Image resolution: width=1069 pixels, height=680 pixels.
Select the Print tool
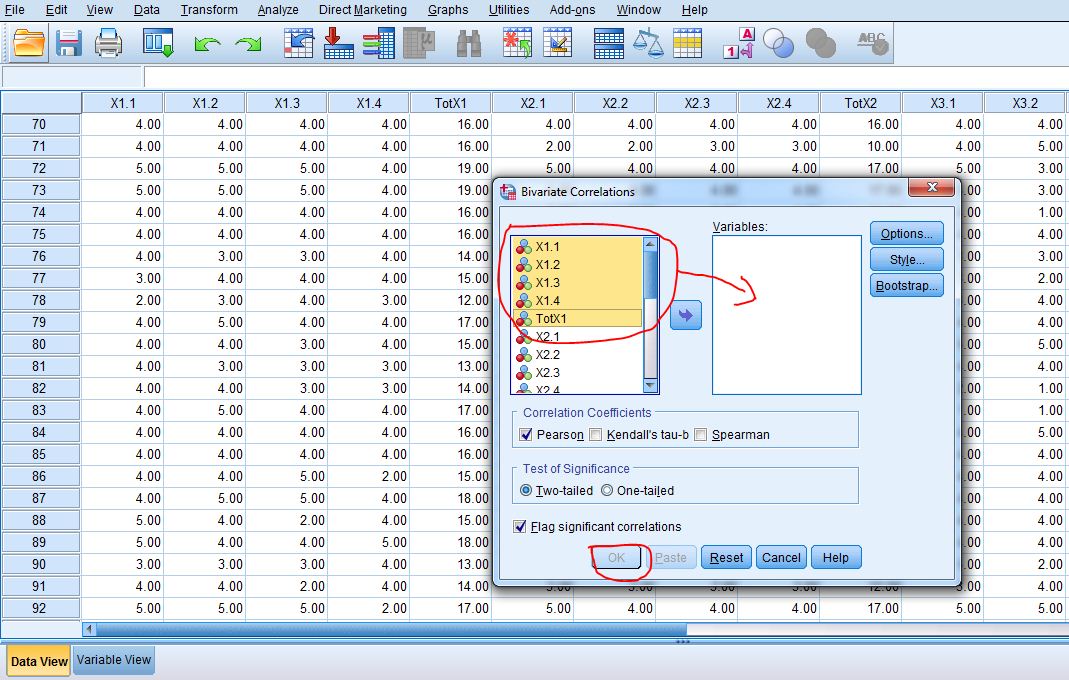click(108, 43)
